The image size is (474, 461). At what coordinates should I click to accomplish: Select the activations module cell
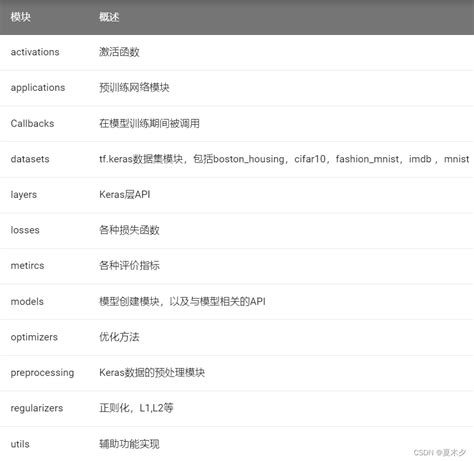point(35,52)
